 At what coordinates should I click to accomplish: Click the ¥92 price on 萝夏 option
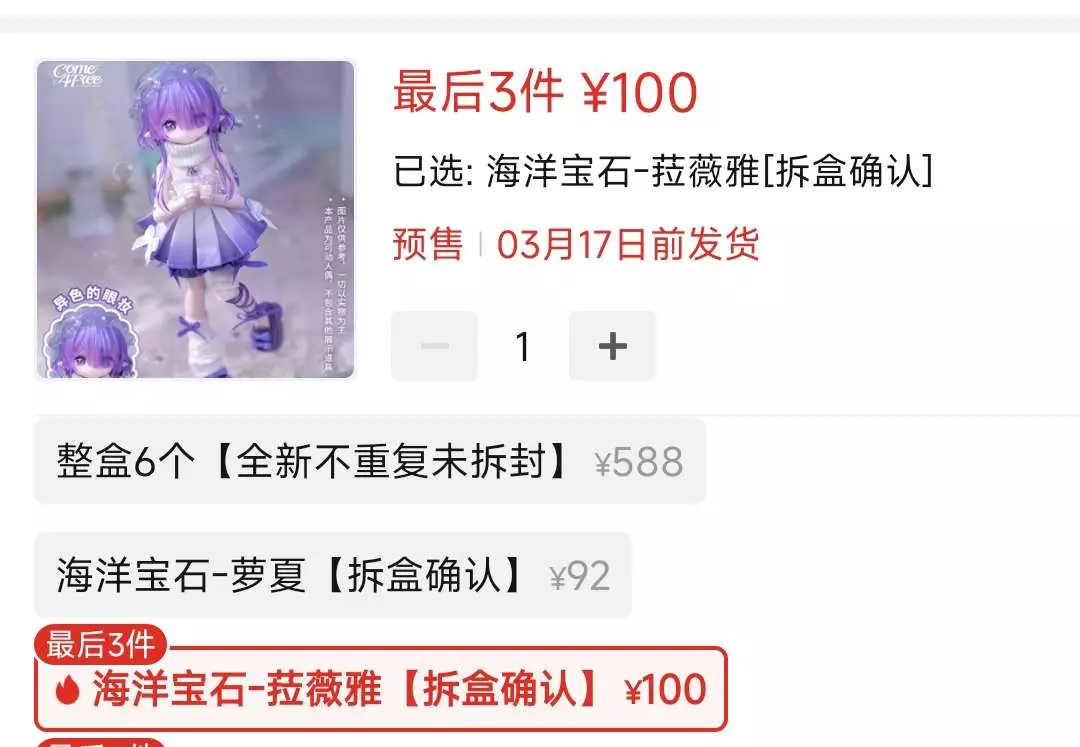[580, 576]
